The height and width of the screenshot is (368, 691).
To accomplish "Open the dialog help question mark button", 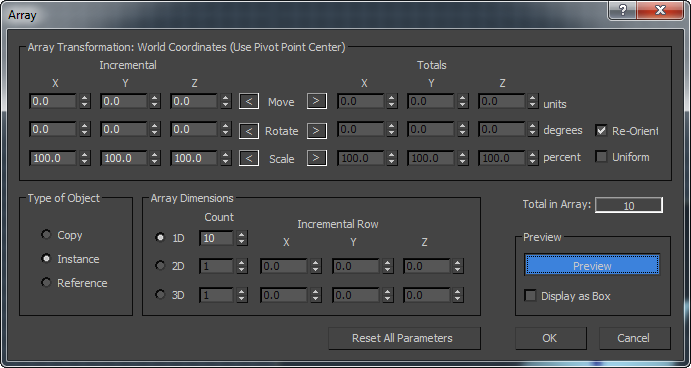I will coord(622,10).
